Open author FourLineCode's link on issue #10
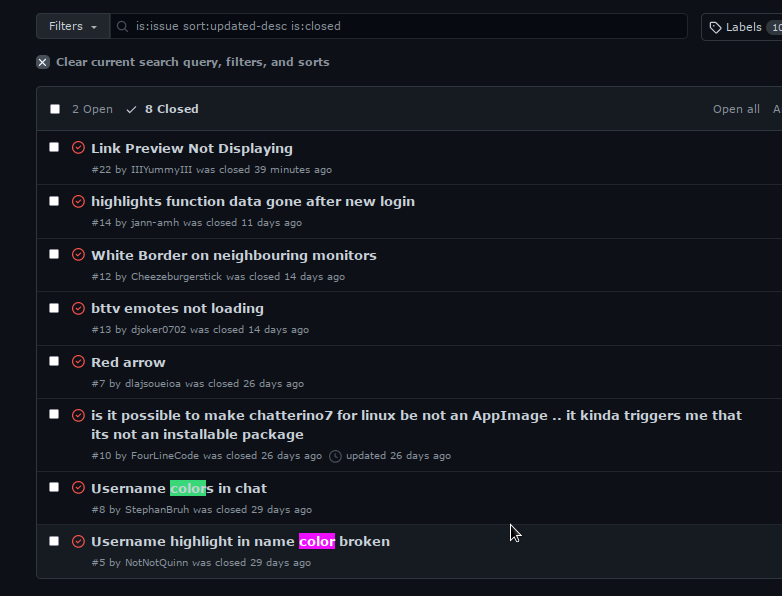 (165, 456)
